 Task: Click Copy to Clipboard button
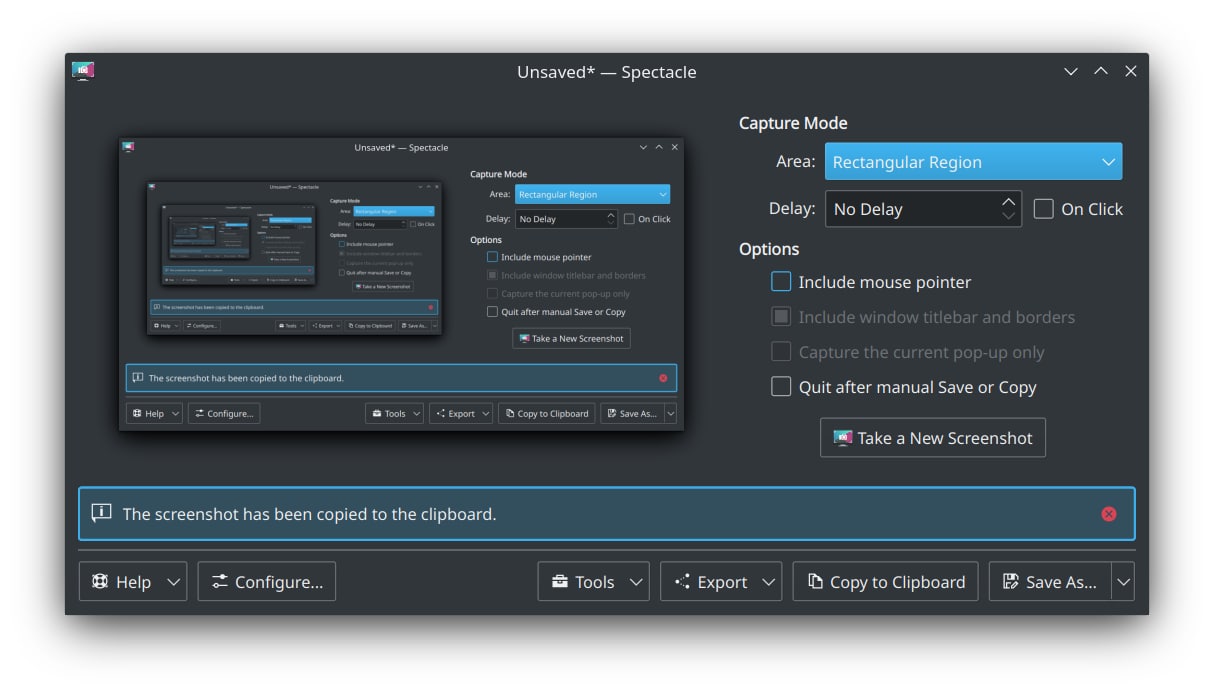(x=886, y=582)
